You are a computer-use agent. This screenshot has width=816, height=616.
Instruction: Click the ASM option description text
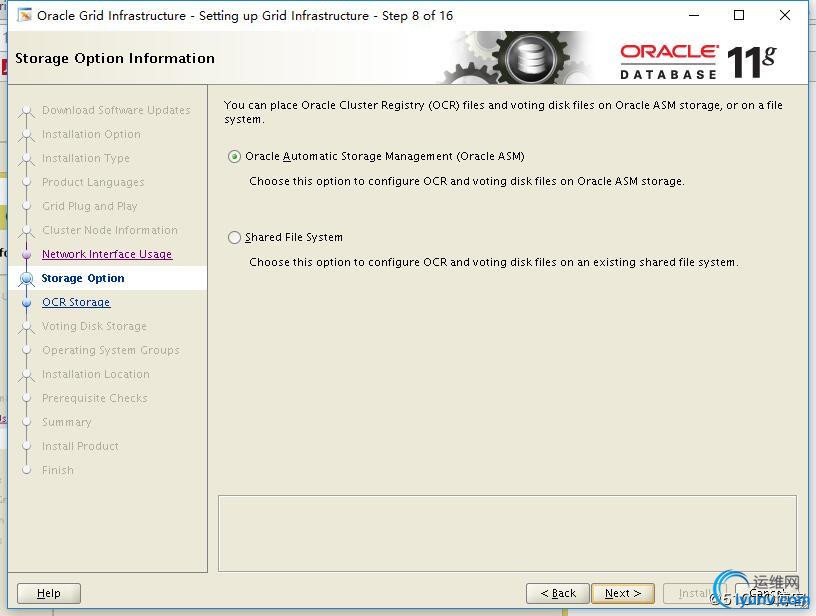coord(467,181)
